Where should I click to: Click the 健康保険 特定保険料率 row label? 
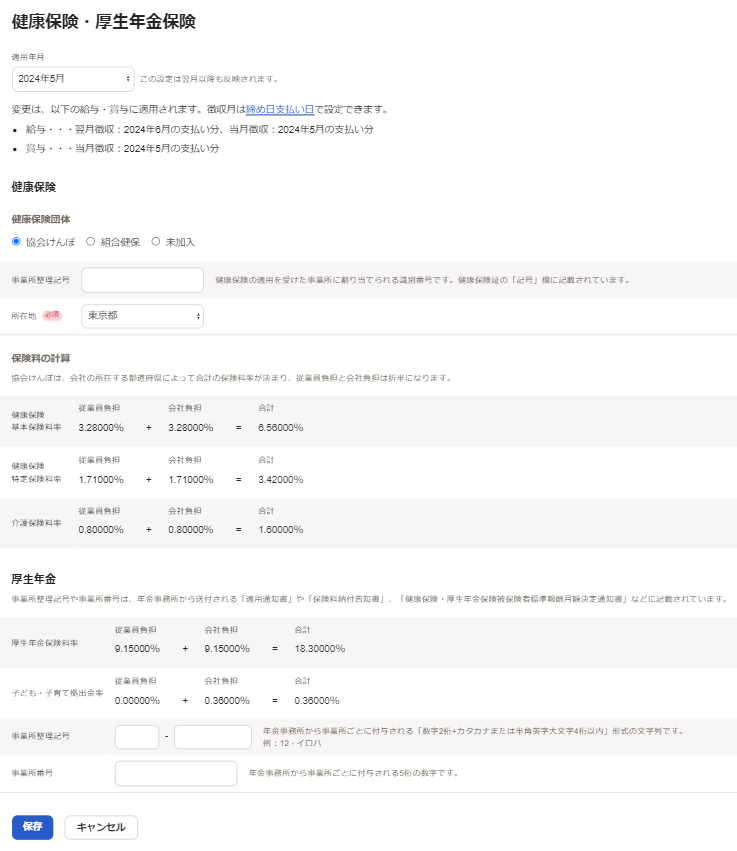coord(36,473)
